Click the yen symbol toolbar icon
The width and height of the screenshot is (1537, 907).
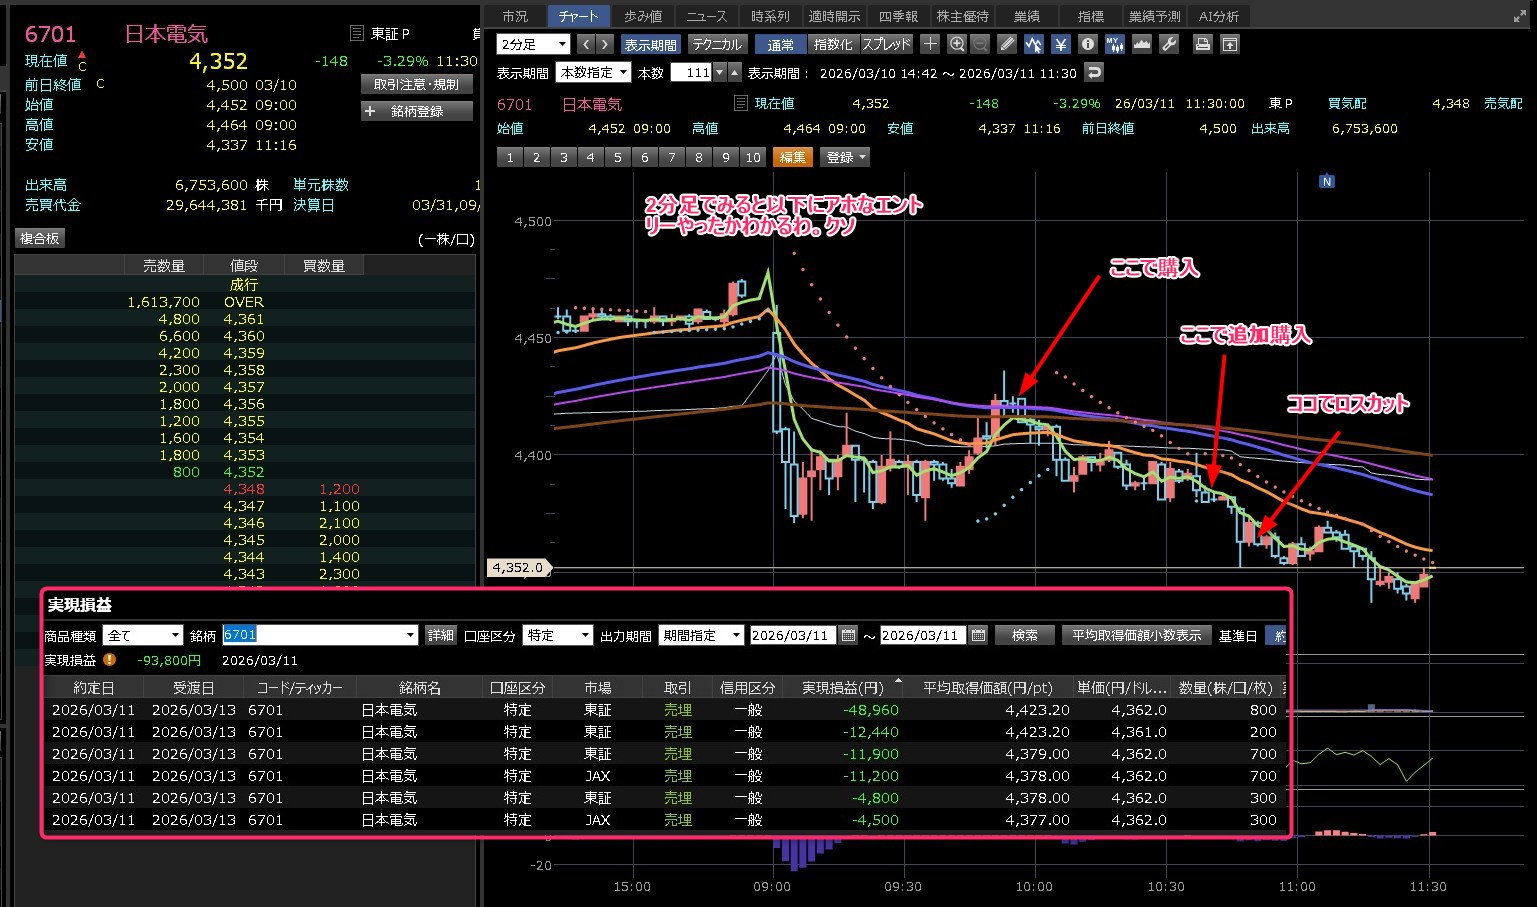tap(1061, 44)
